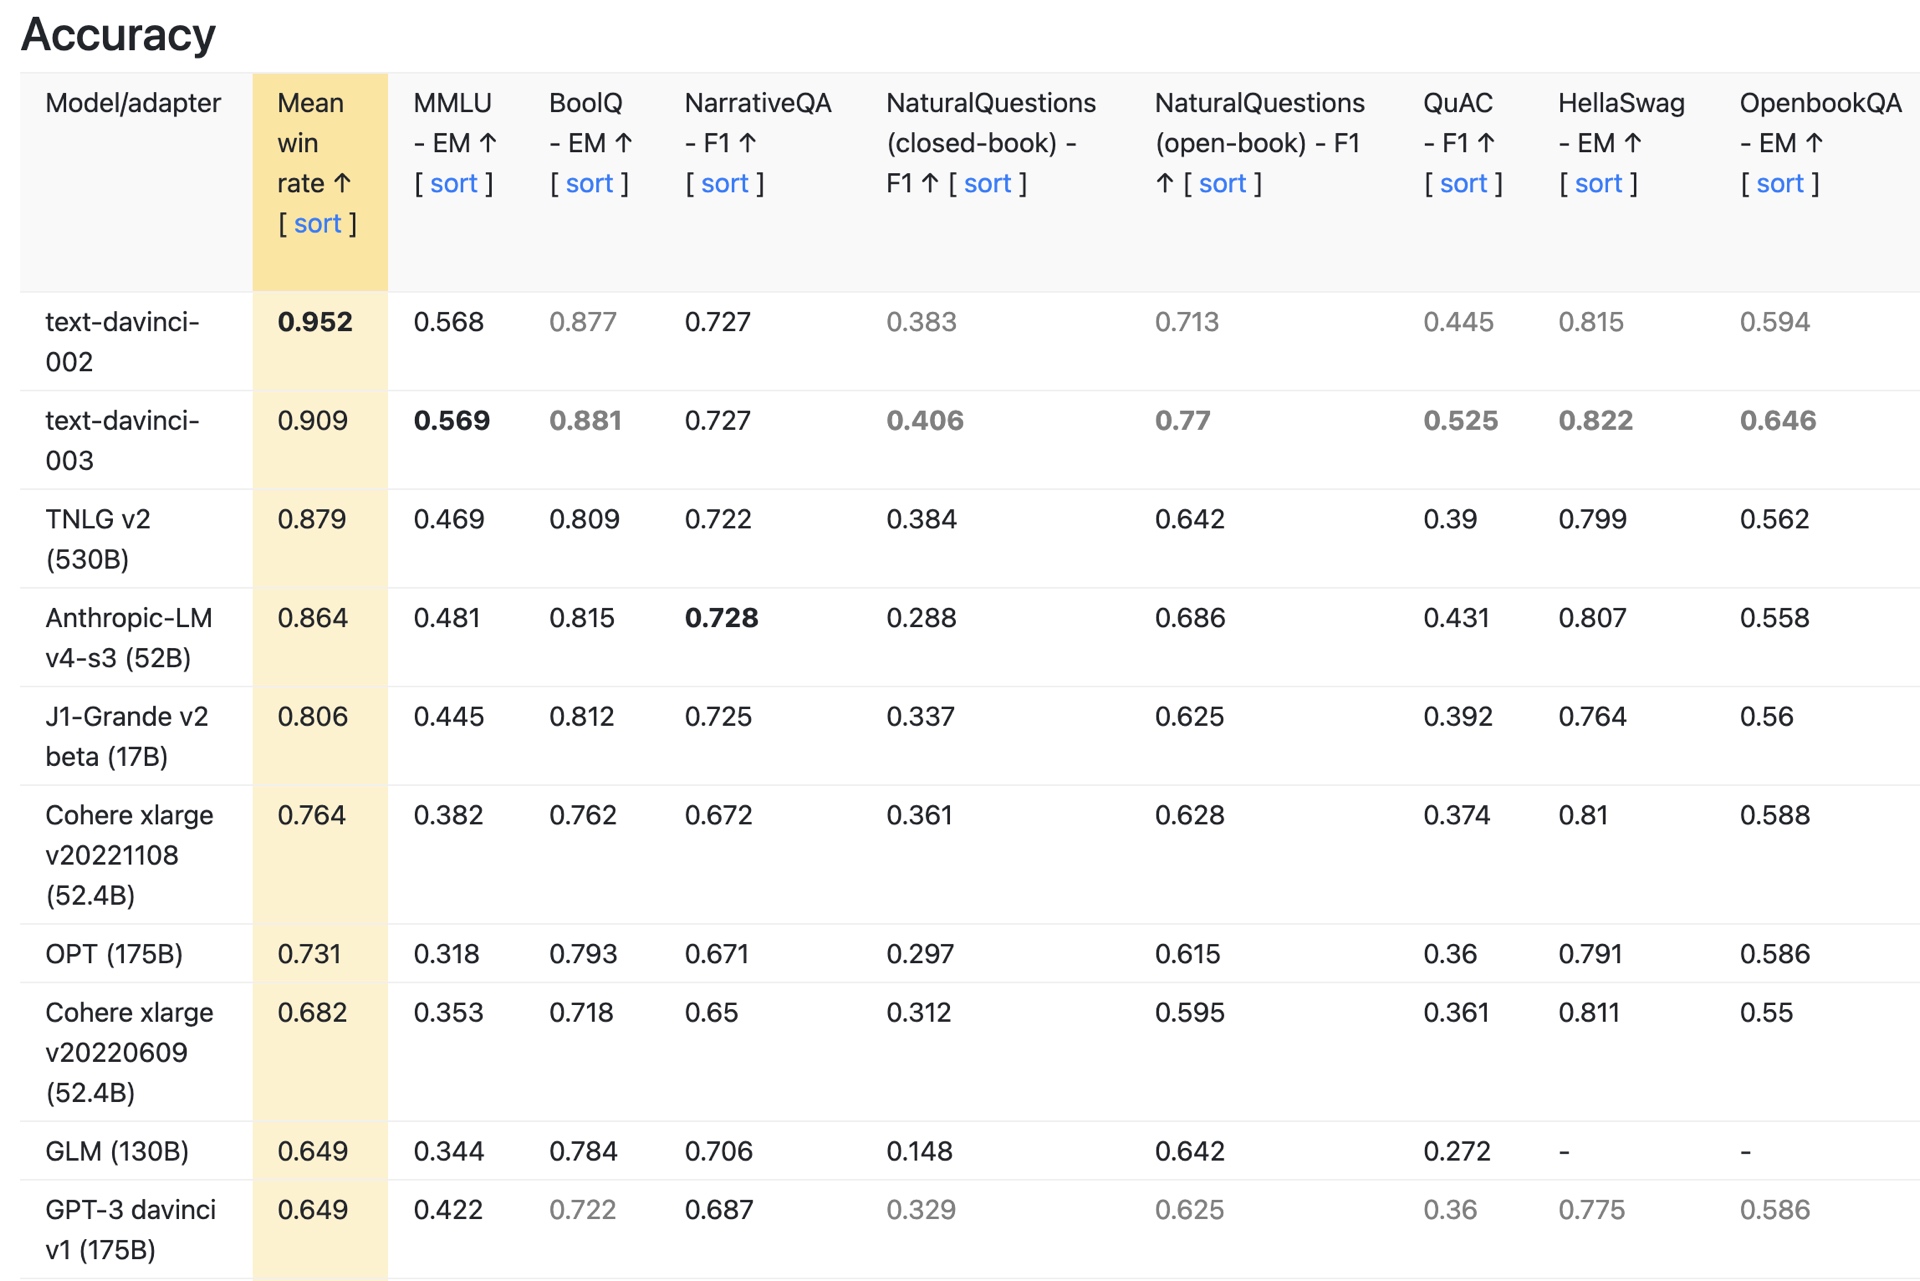
Task: Click the 0.682 mean win rate value
Action: tap(313, 1012)
